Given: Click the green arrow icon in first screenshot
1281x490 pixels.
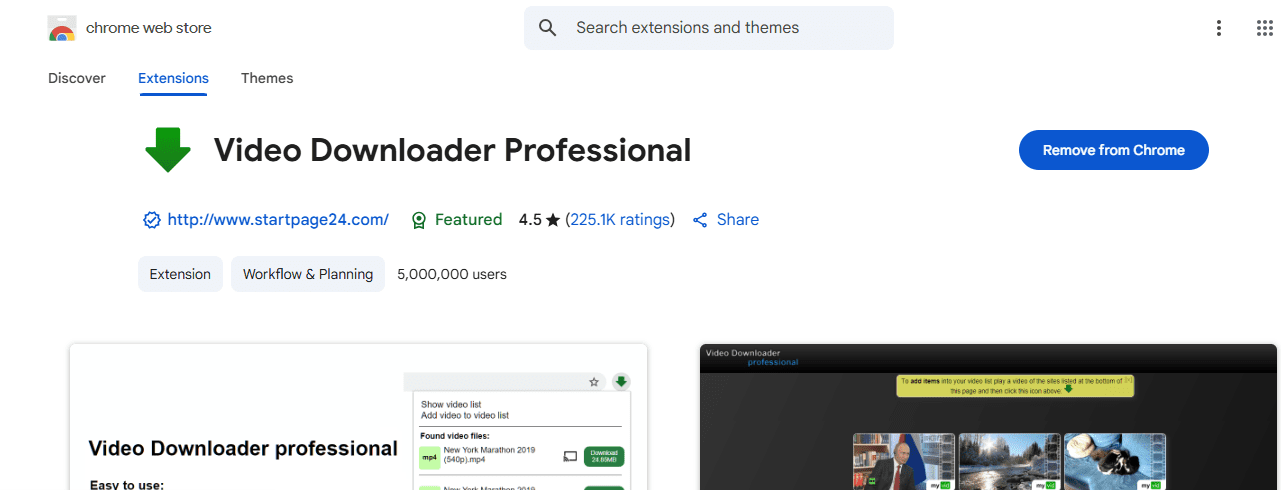Looking at the screenshot, I should (621, 382).
